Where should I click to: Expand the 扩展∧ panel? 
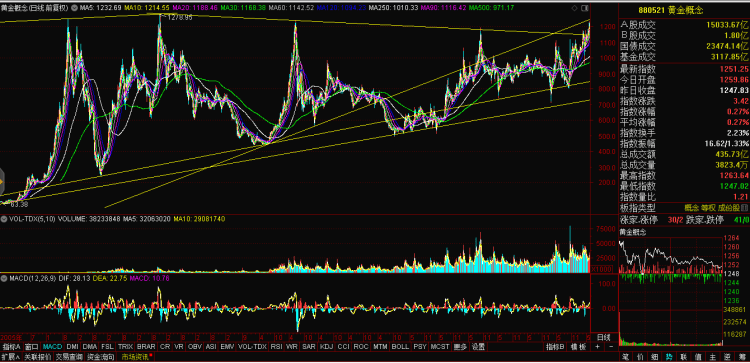(11, 357)
